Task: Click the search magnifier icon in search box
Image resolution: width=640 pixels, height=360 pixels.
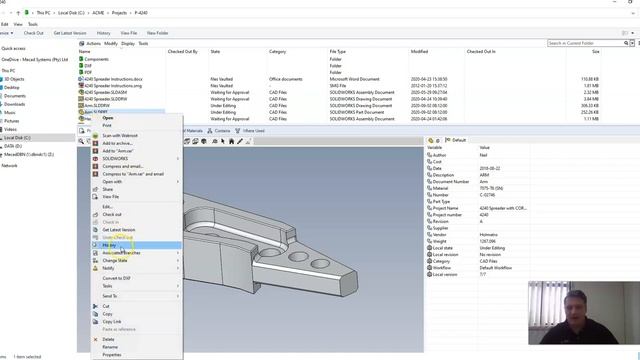Action: coord(626,43)
